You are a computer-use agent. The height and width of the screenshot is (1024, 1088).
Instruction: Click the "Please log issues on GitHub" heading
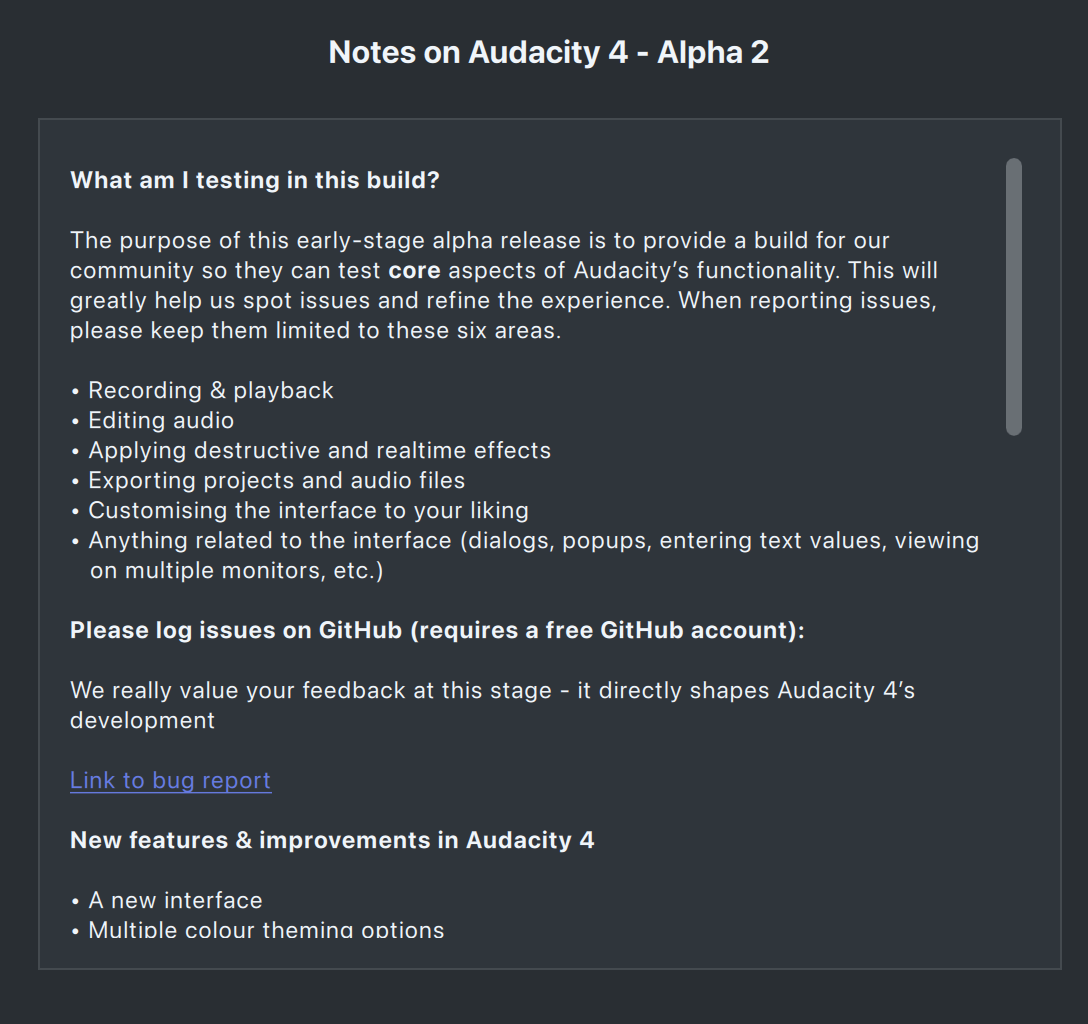[437, 631]
